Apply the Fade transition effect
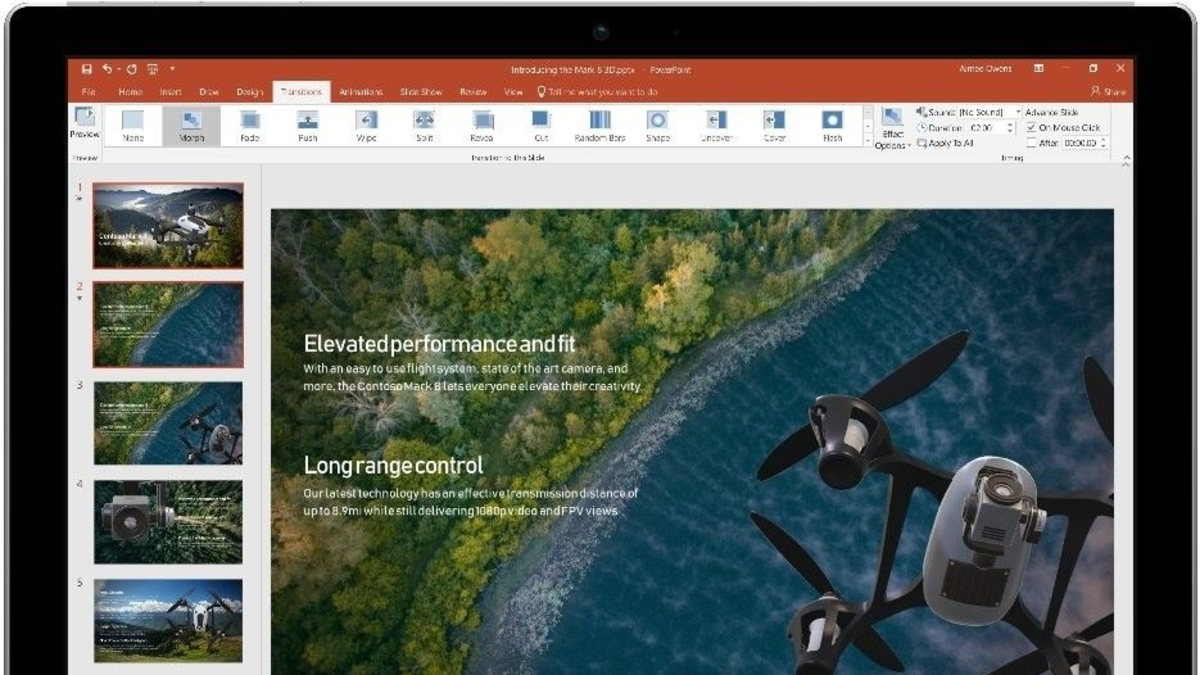1200x675 pixels. (x=249, y=126)
